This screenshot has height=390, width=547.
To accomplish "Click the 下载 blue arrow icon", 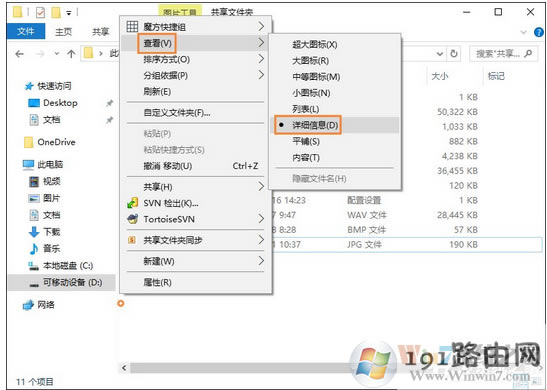I will 34,232.
